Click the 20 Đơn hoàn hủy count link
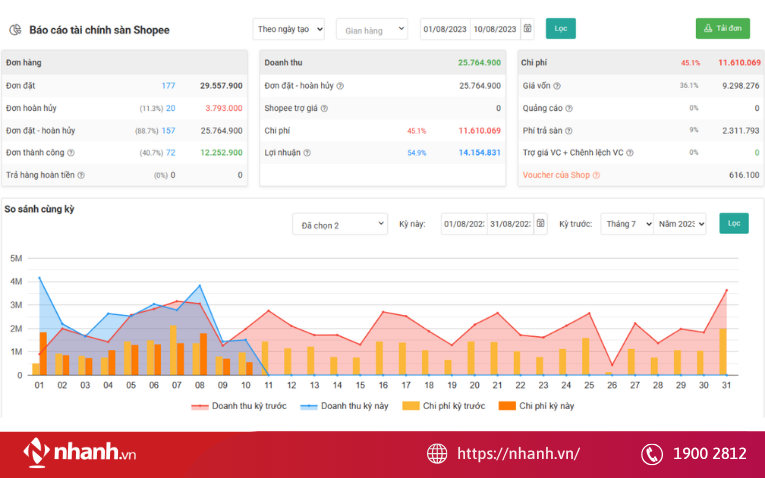This screenshot has height=478, width=765. click(171, 108)
